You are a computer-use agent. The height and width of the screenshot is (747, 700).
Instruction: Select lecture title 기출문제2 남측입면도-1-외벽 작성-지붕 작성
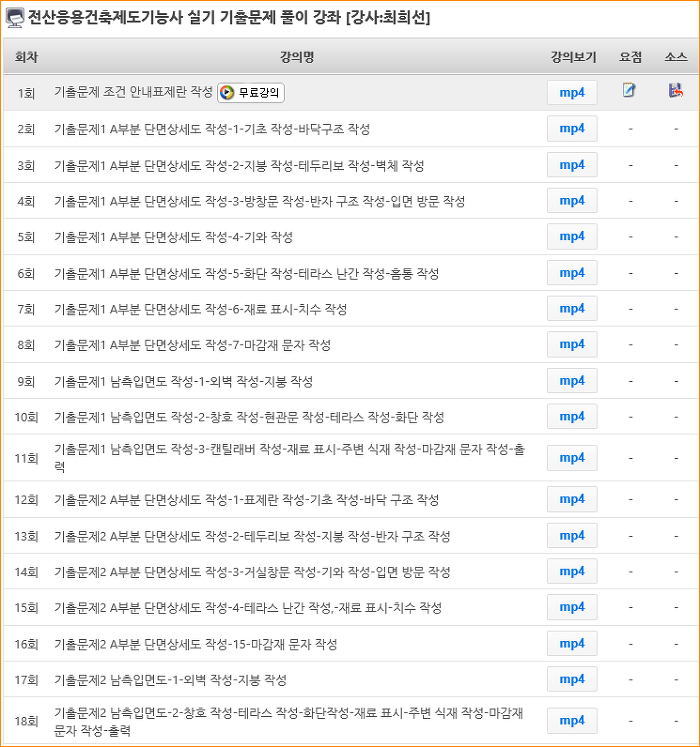(170, 680)
